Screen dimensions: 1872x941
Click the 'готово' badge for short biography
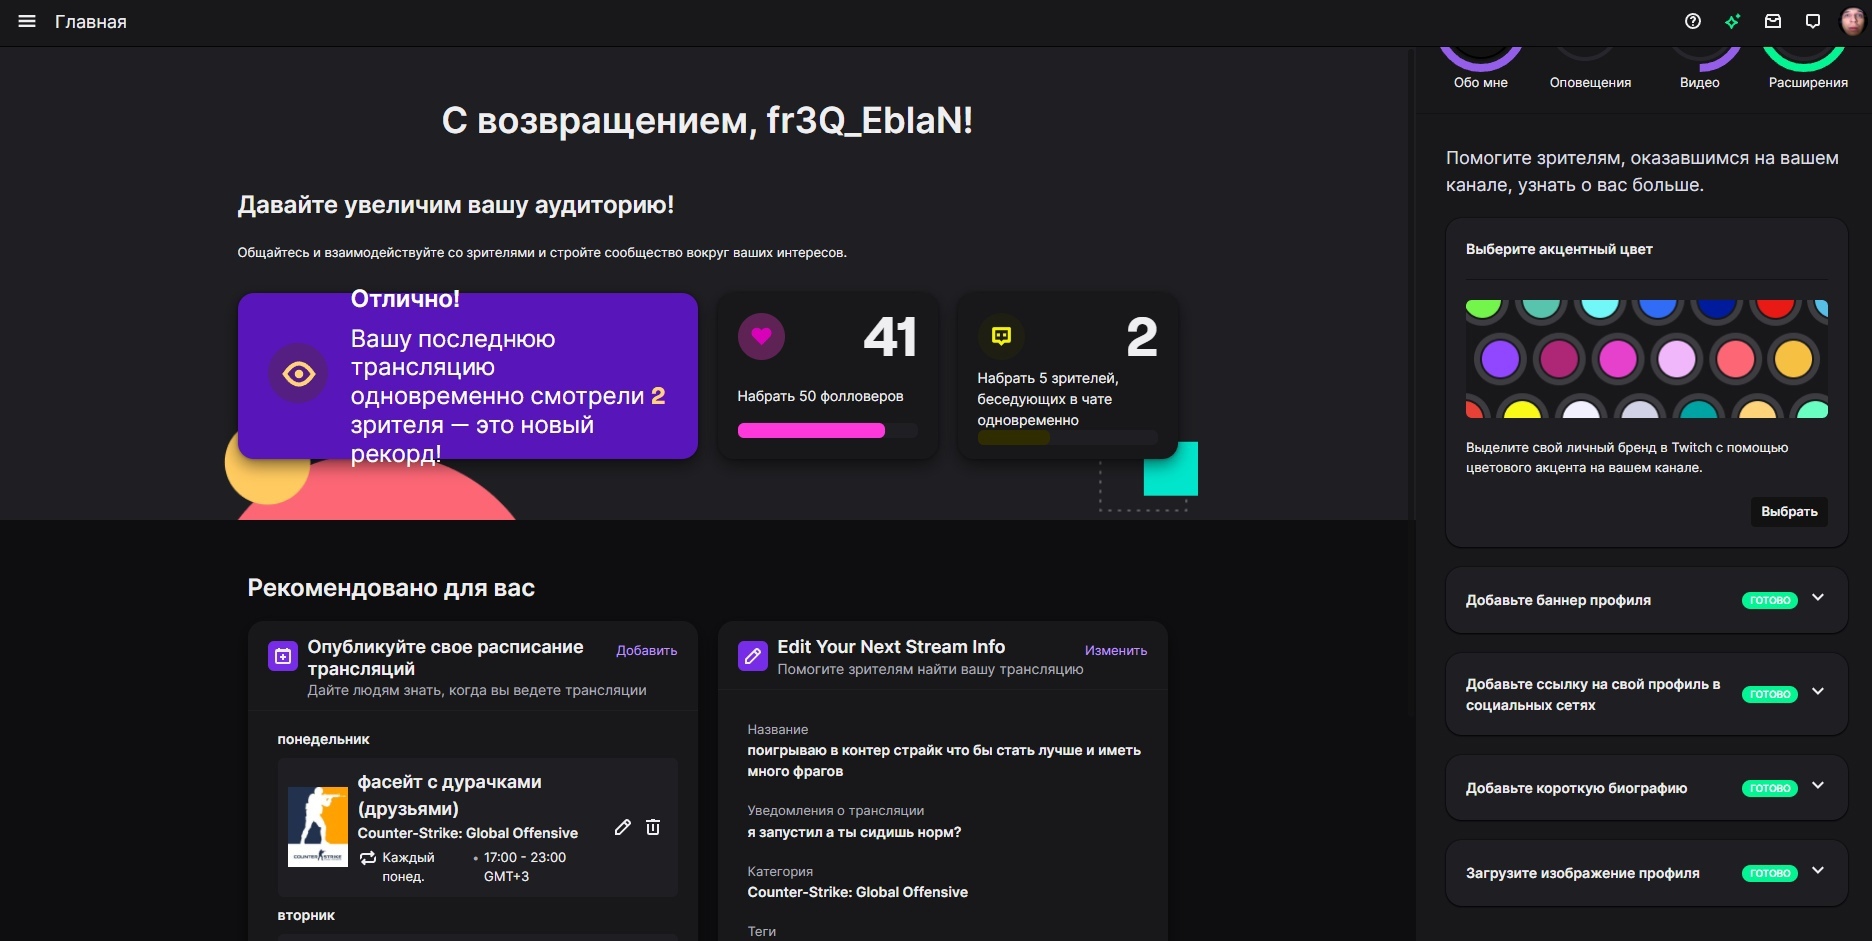point(1770,788)
